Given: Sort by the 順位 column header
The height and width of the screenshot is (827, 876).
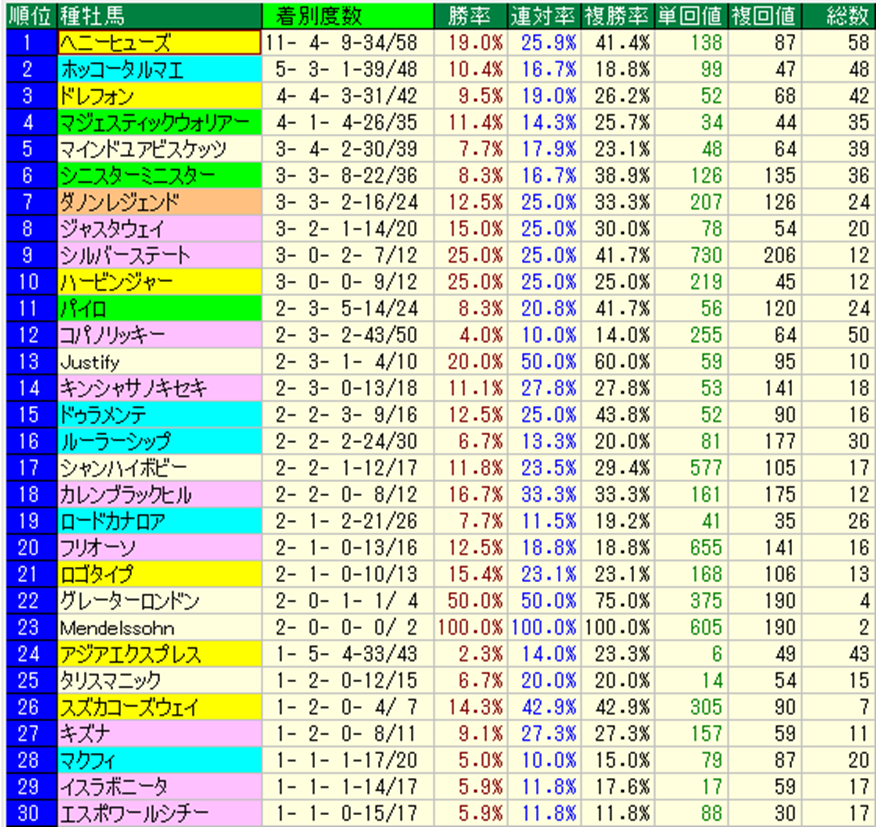Looking at the screenshot, I should click(x=32, y=16).
